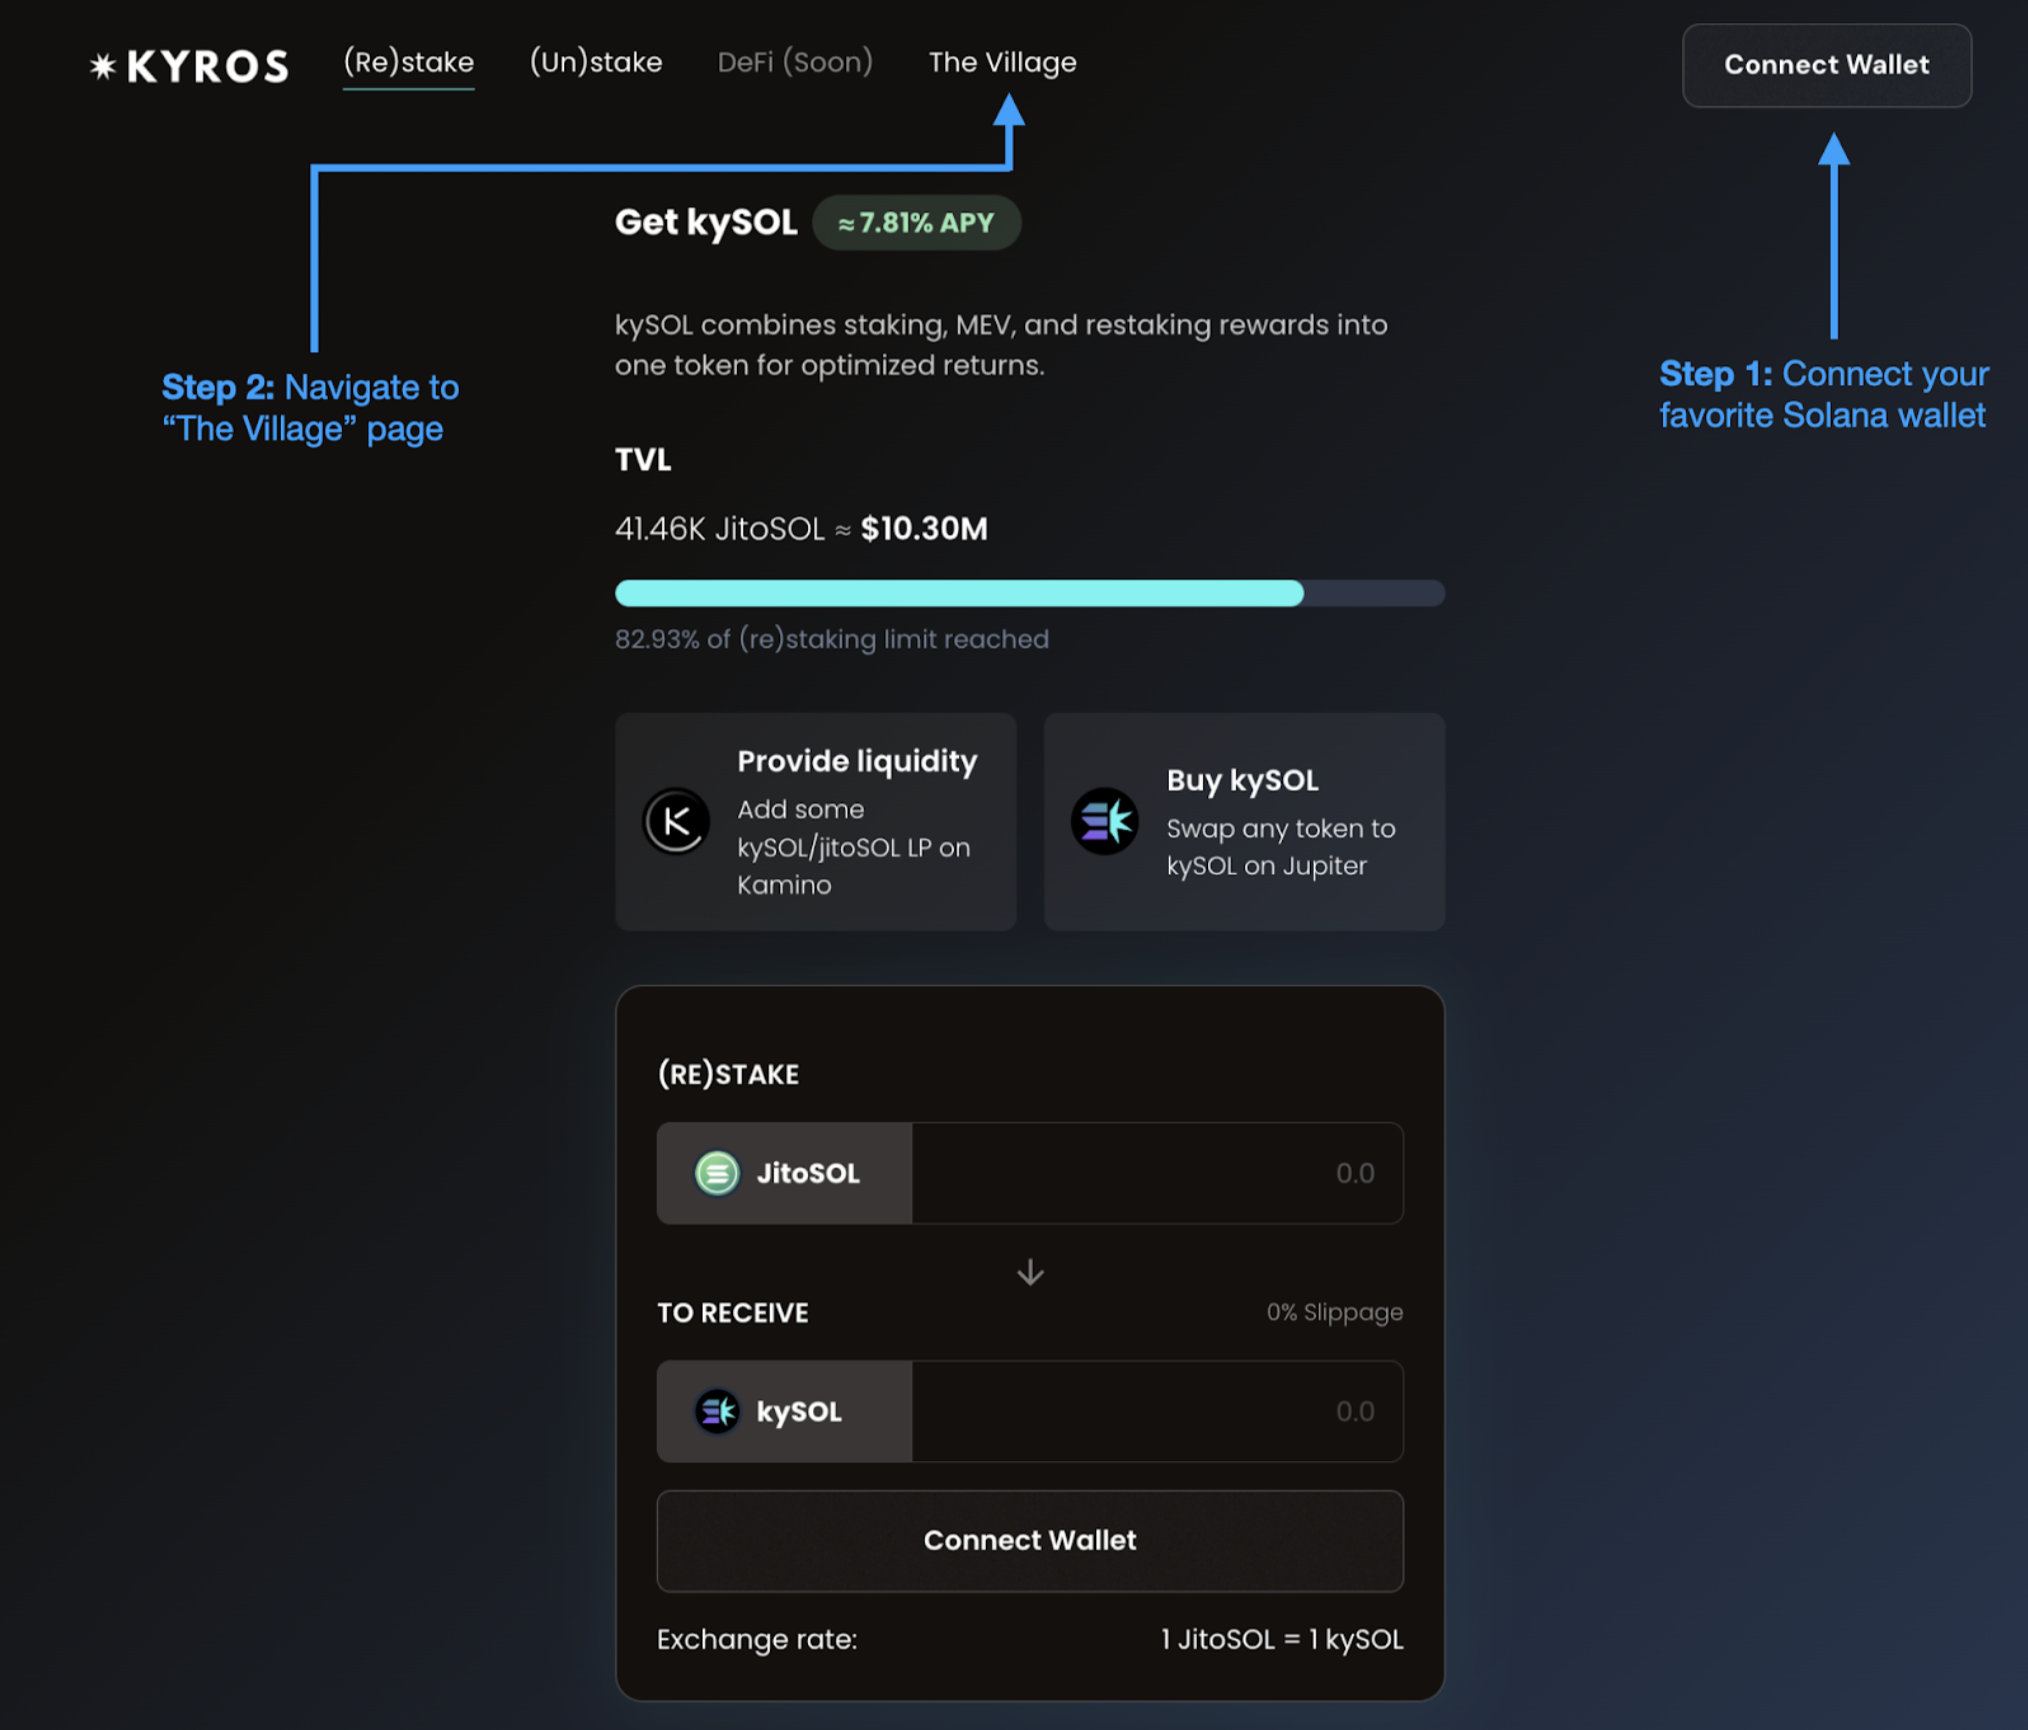Switch to the (Un)stake tab
2028x1730 pixels.
[596, 63]
